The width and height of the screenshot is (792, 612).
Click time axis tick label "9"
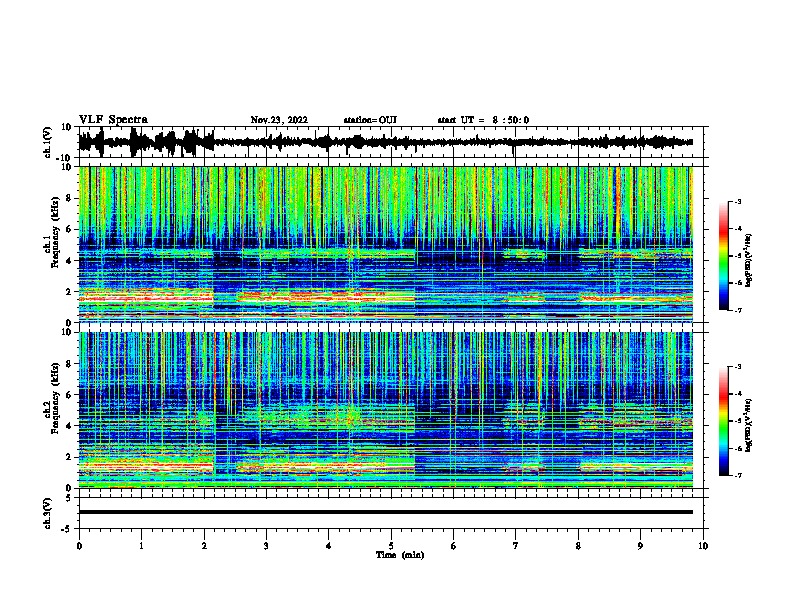[640, 546]
